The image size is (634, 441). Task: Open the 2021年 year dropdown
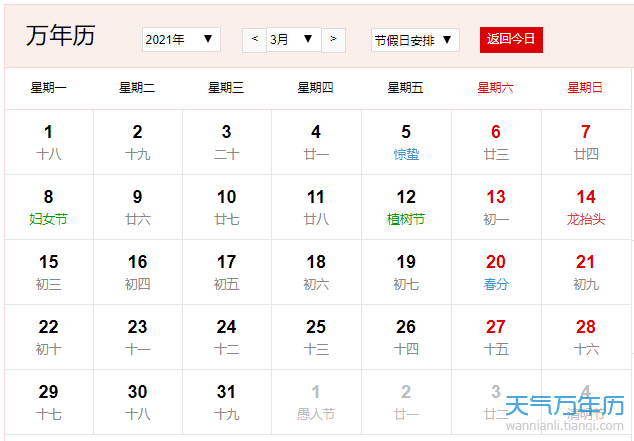pos(181,40)
